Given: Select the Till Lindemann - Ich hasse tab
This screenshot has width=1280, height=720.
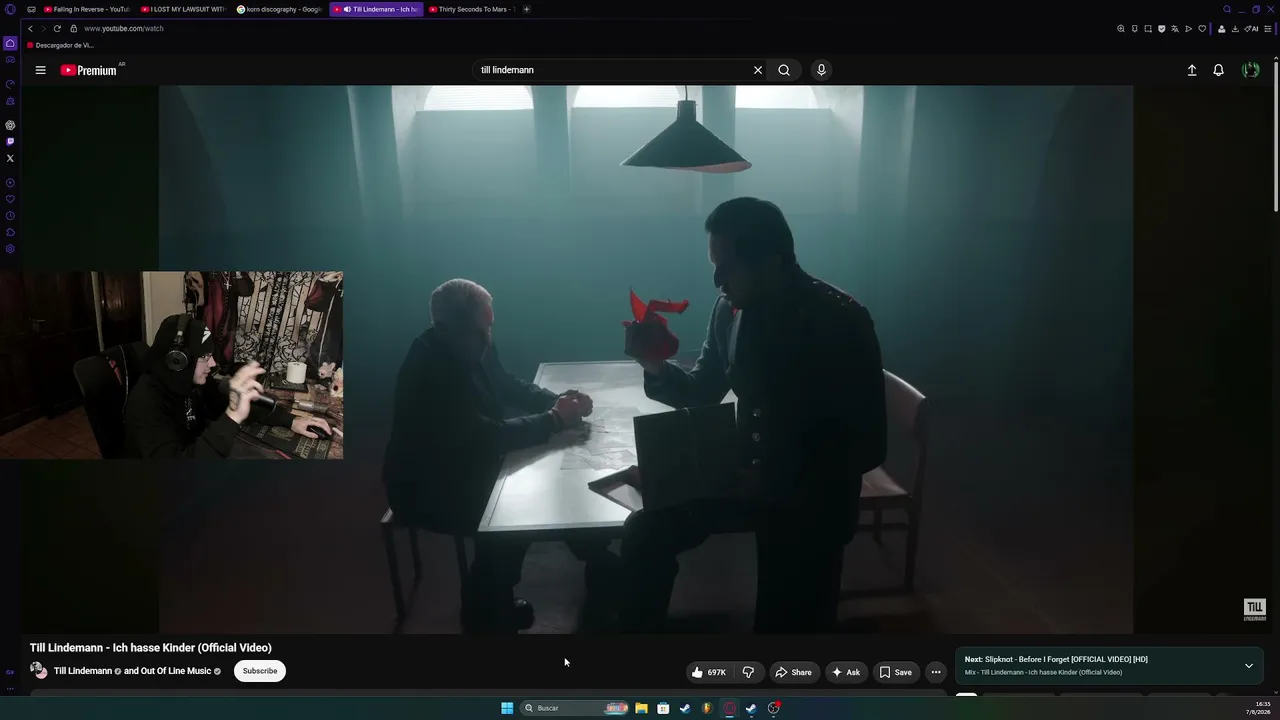Looking at the screenshot, I should [376, 9].
